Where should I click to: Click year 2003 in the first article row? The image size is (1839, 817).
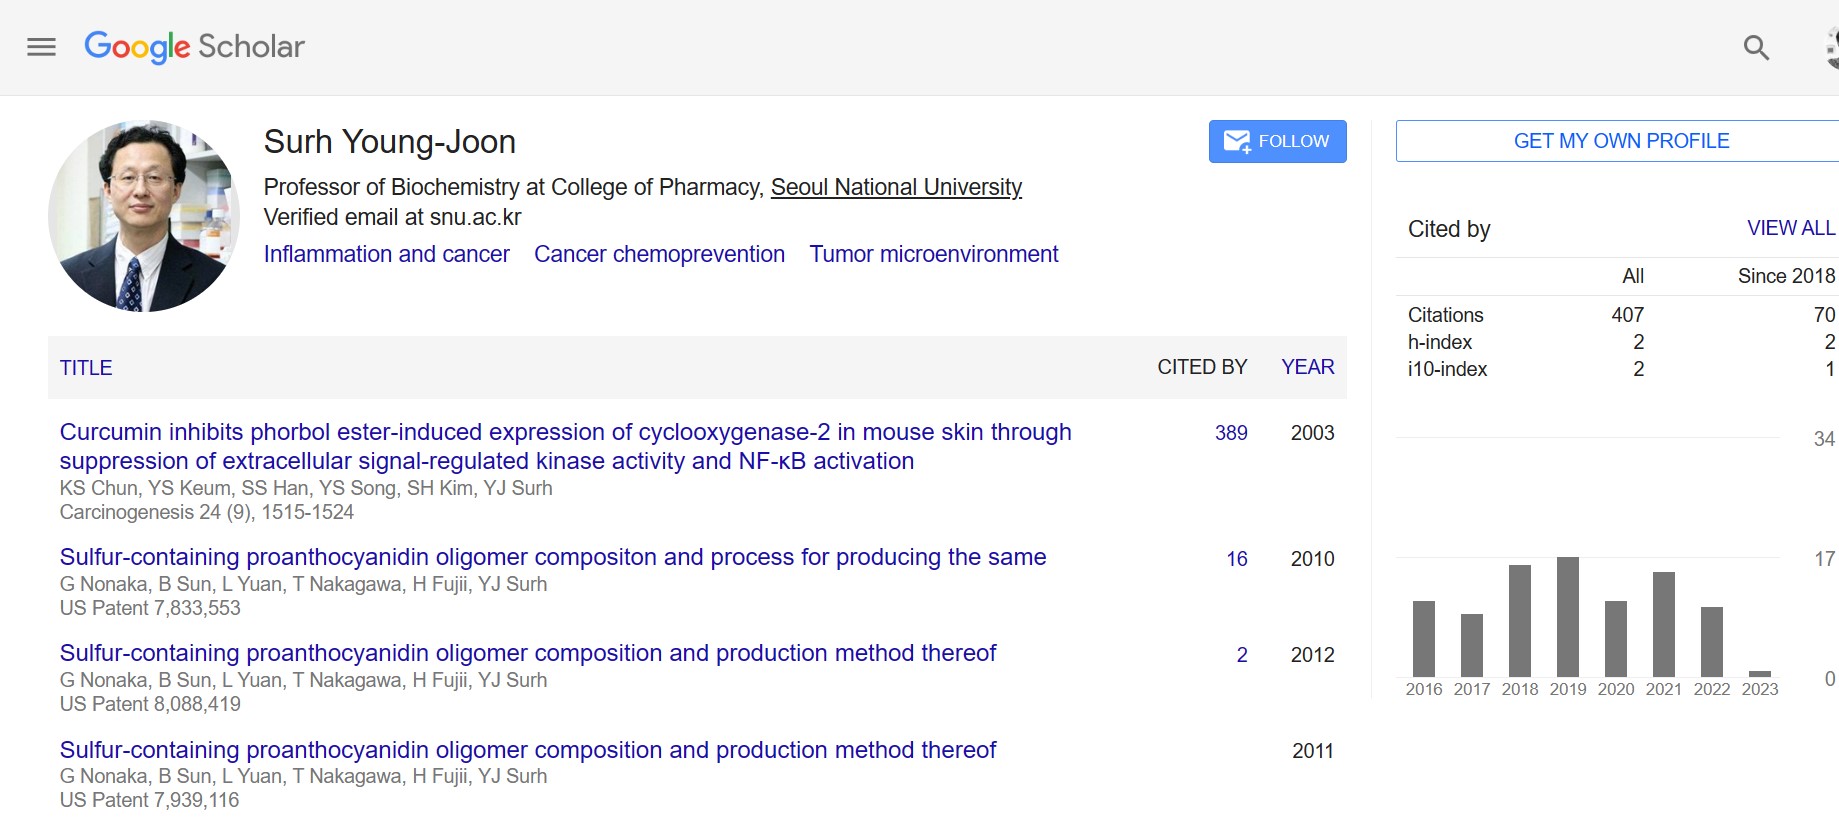pos(1312,433)
